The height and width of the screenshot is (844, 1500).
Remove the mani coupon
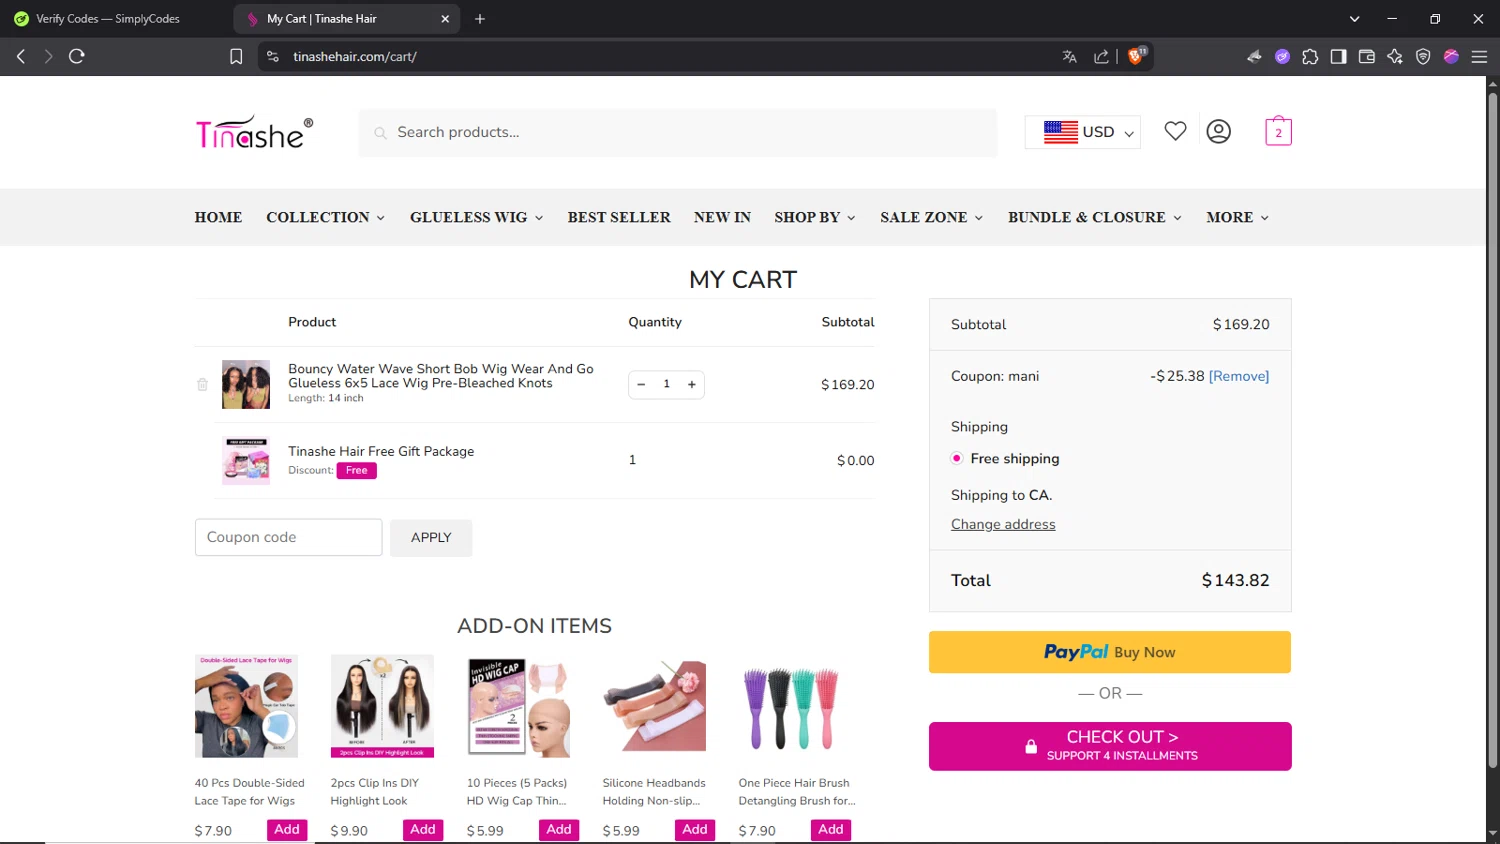1239,376
